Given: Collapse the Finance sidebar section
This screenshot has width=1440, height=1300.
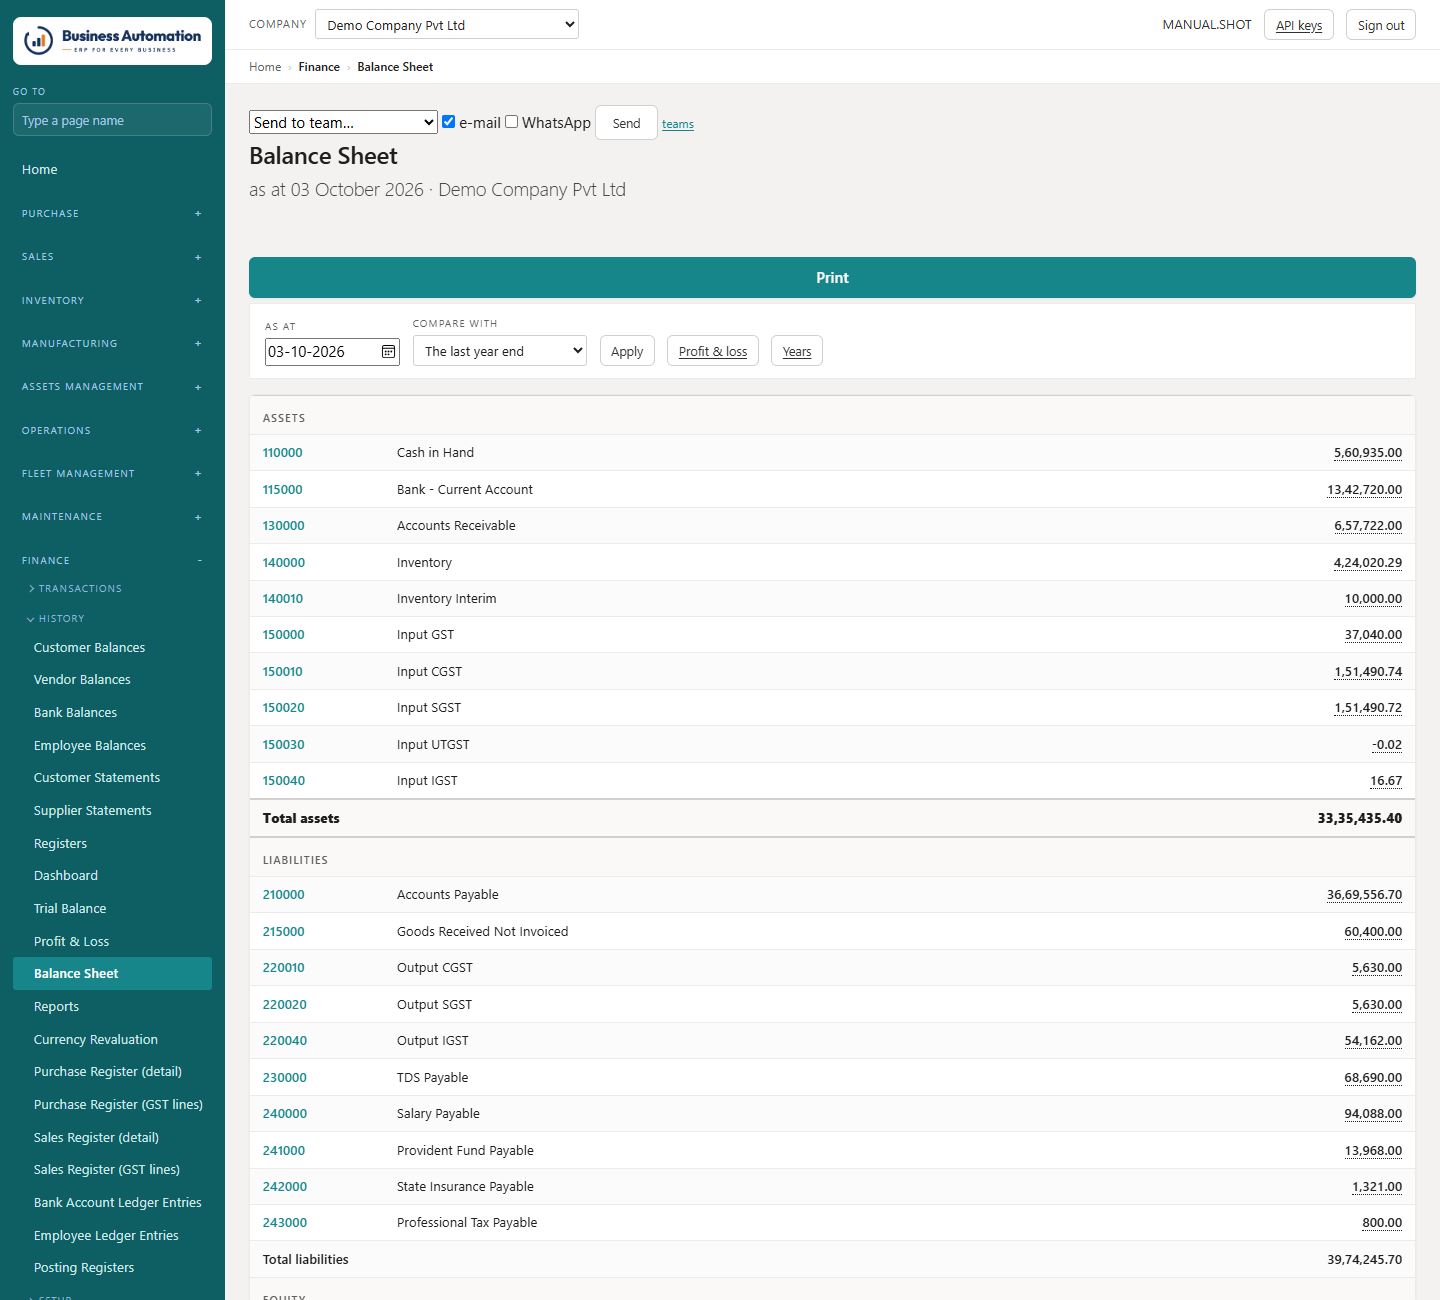Looking at the screenshot, I should coord(112,560).
